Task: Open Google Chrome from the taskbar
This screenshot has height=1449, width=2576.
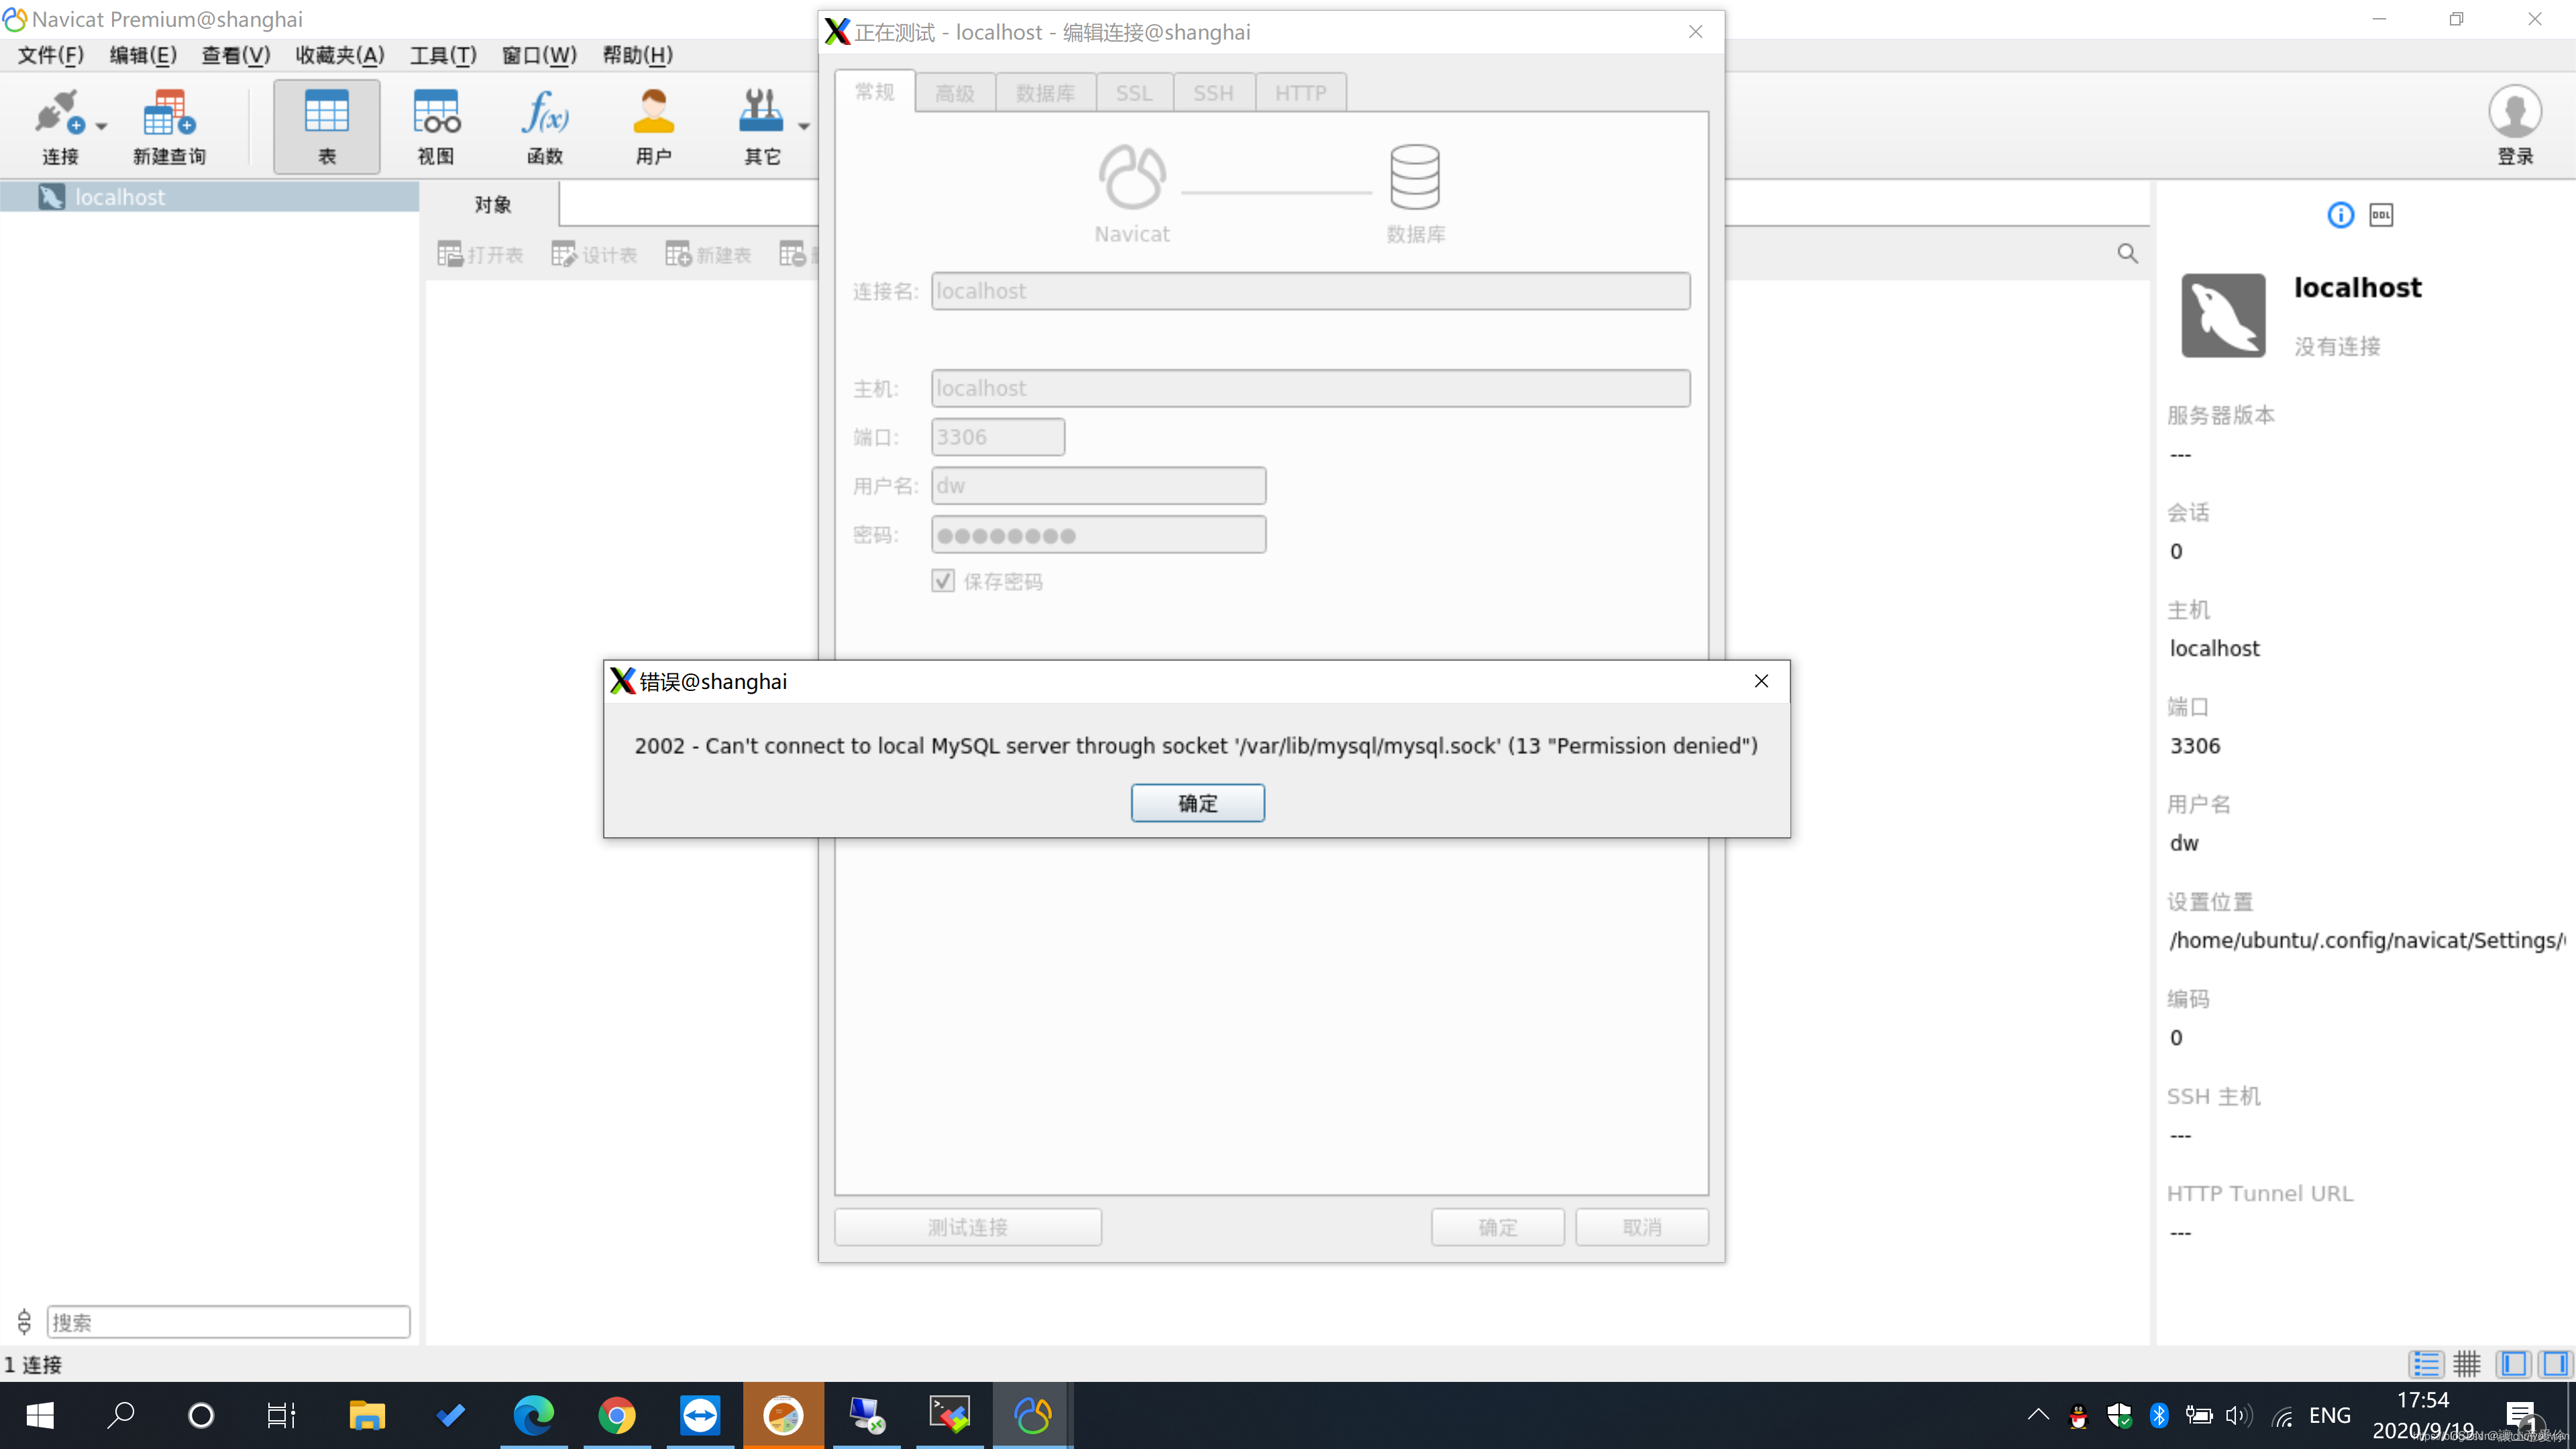Action: tap(616, 1416)
